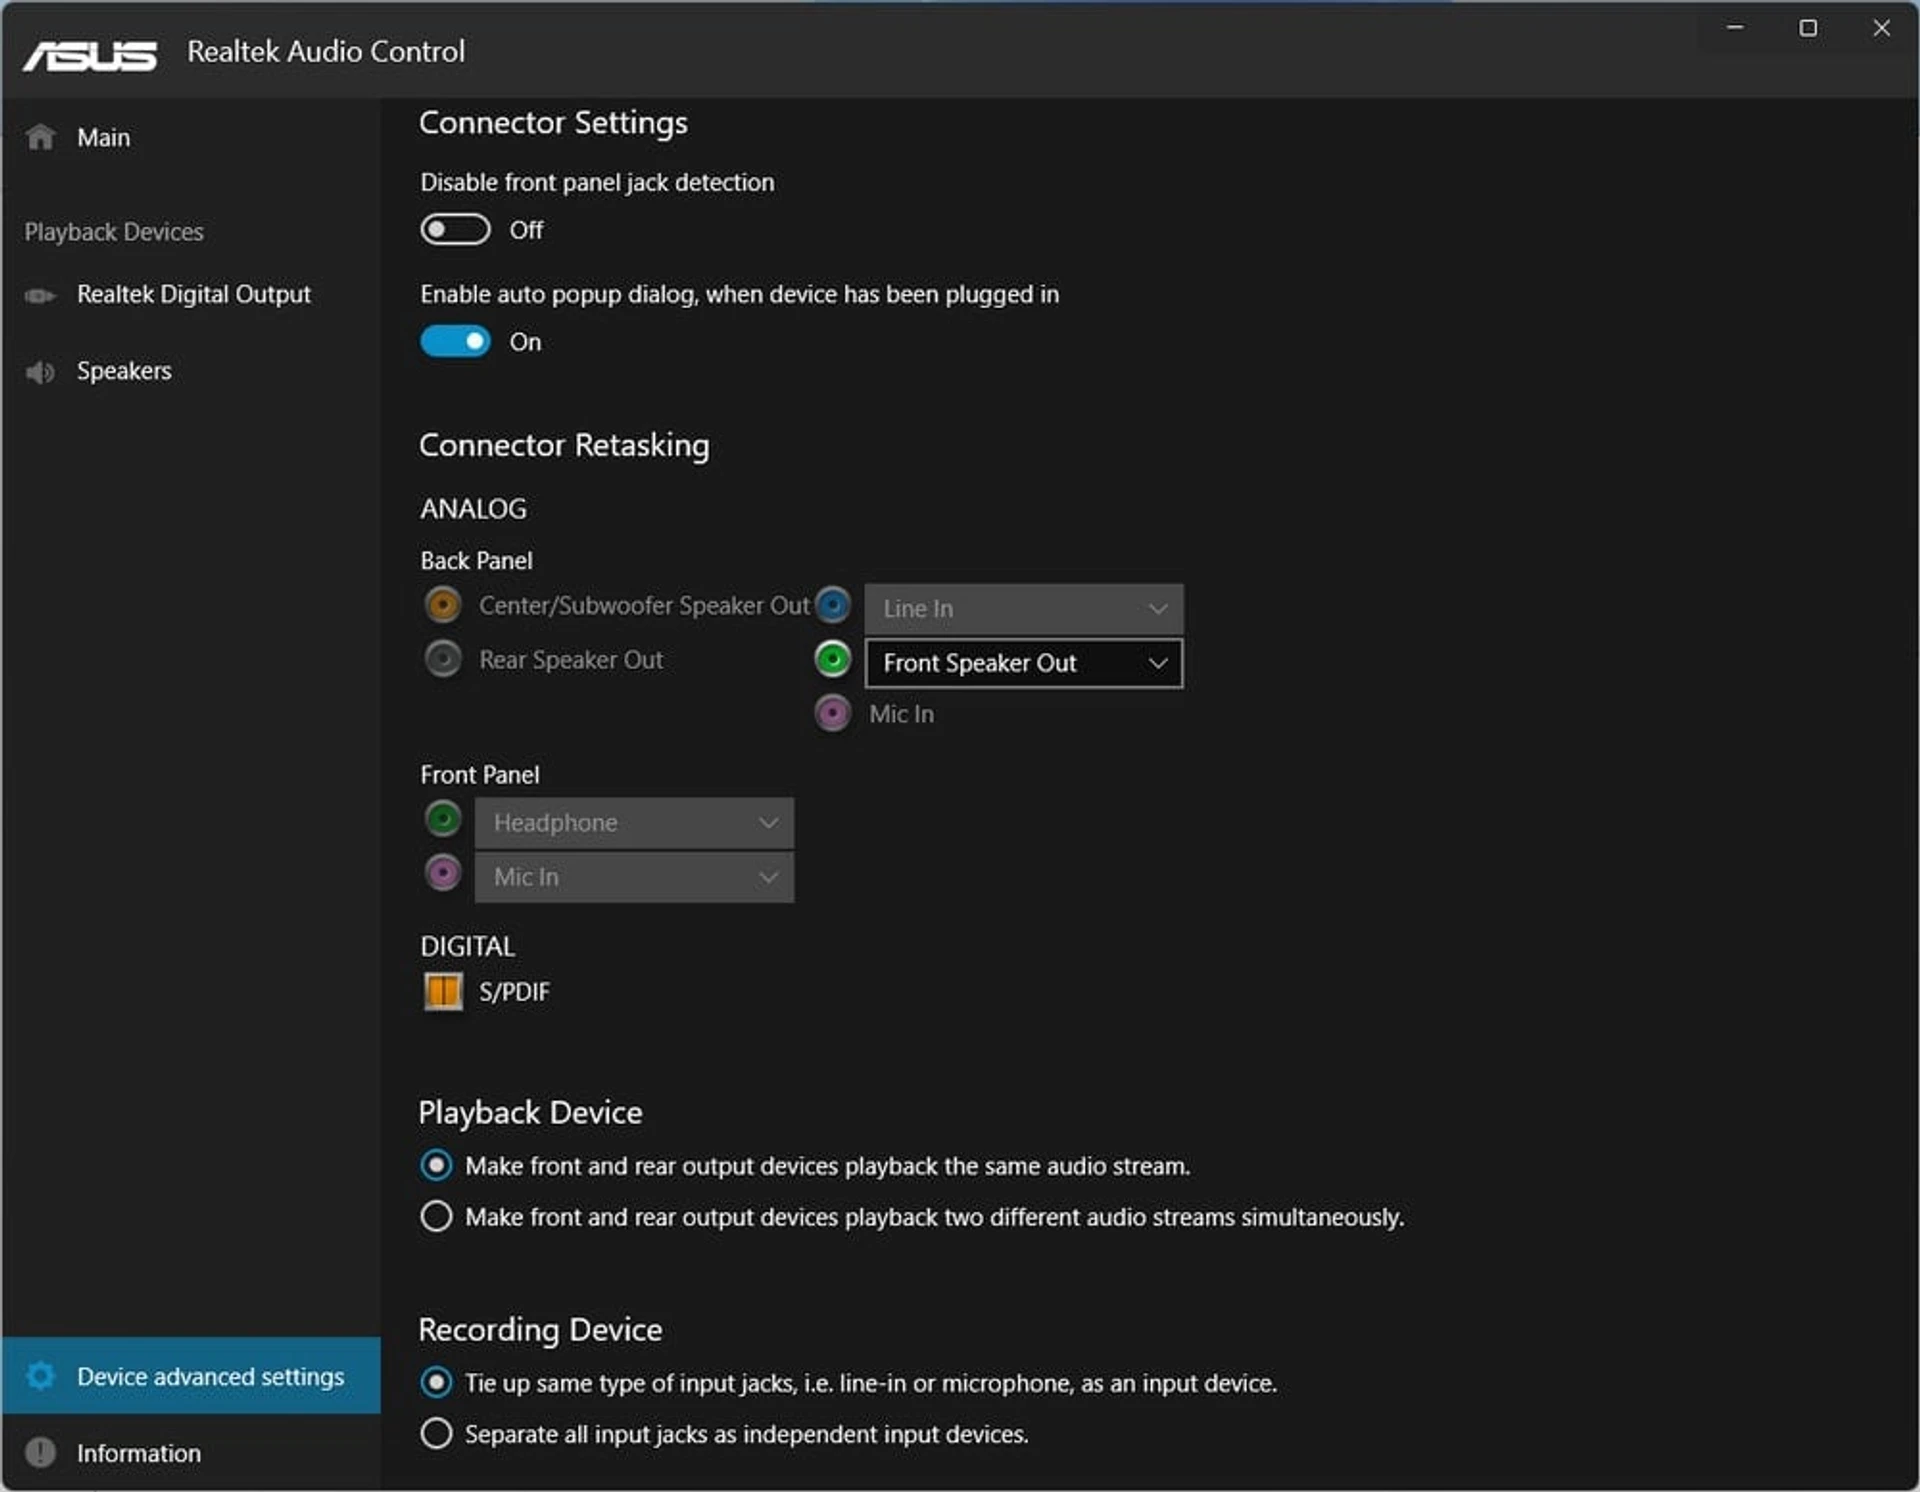
Task: Open Device advanced settings page
Action: pos(190,1376)
